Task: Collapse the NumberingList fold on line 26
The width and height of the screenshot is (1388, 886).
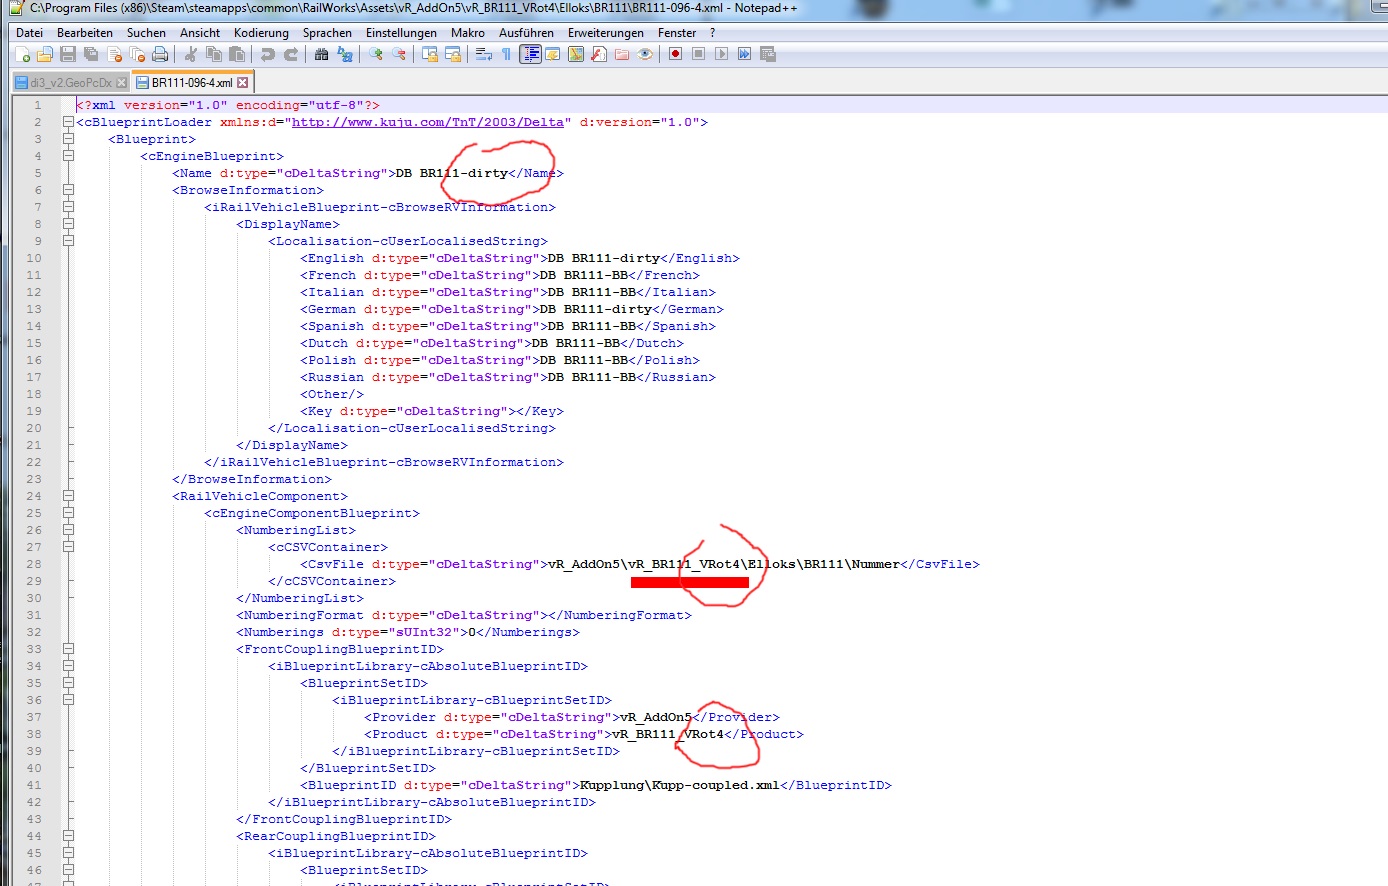Action: pos(68,530)
